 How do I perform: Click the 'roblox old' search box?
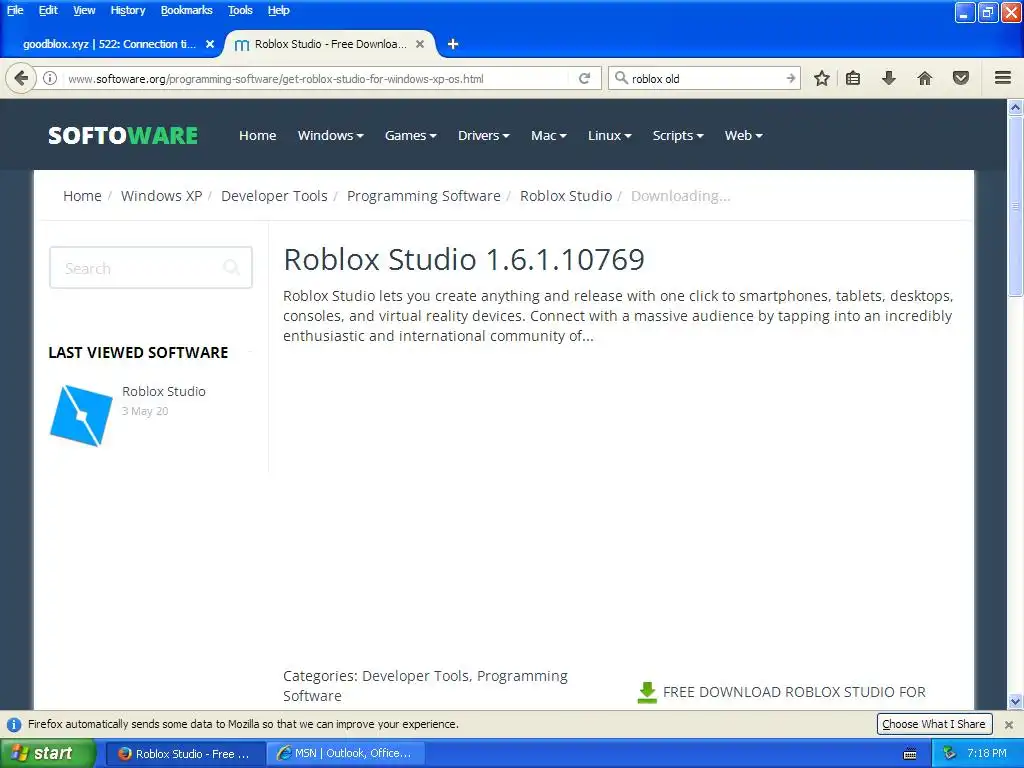pos(705,78)
